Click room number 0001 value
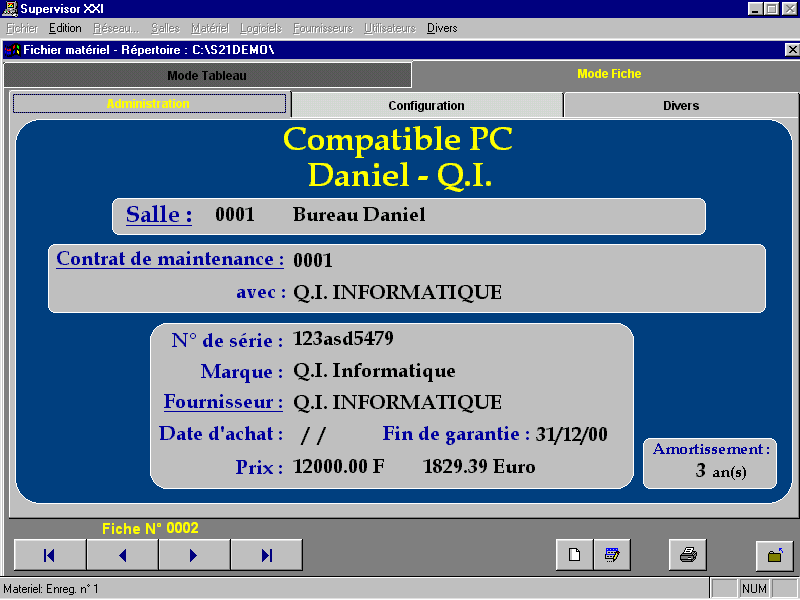 [235, 214]
